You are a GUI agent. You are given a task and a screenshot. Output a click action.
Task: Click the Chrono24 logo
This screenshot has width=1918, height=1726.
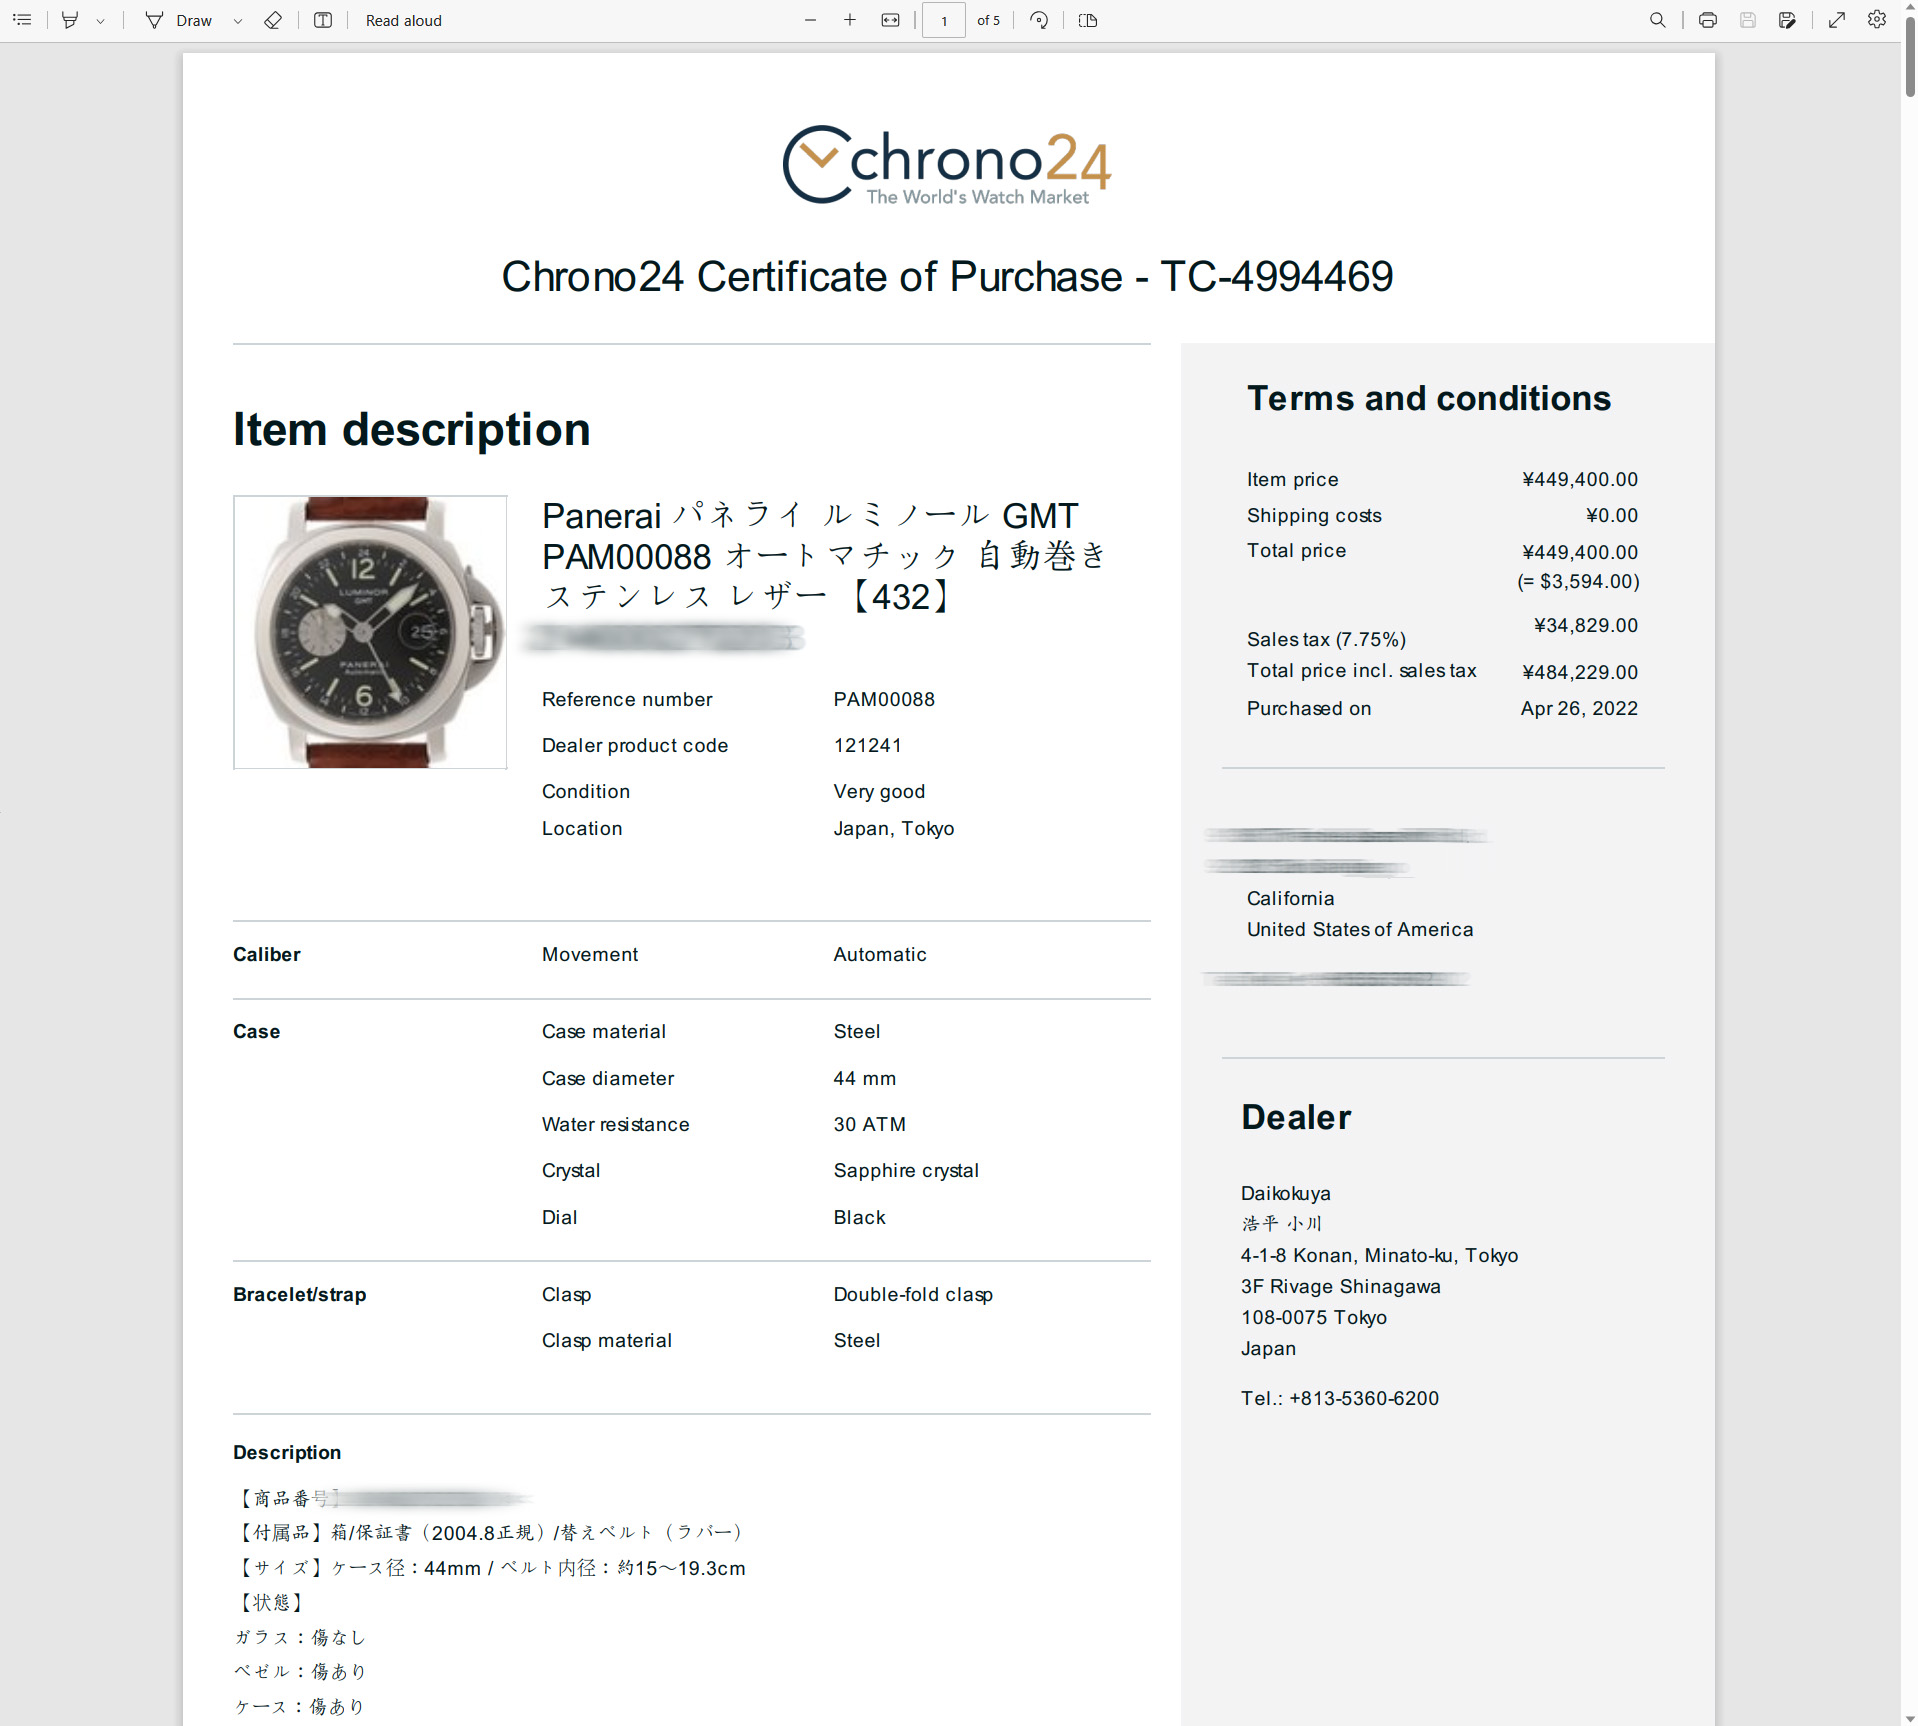947,165
